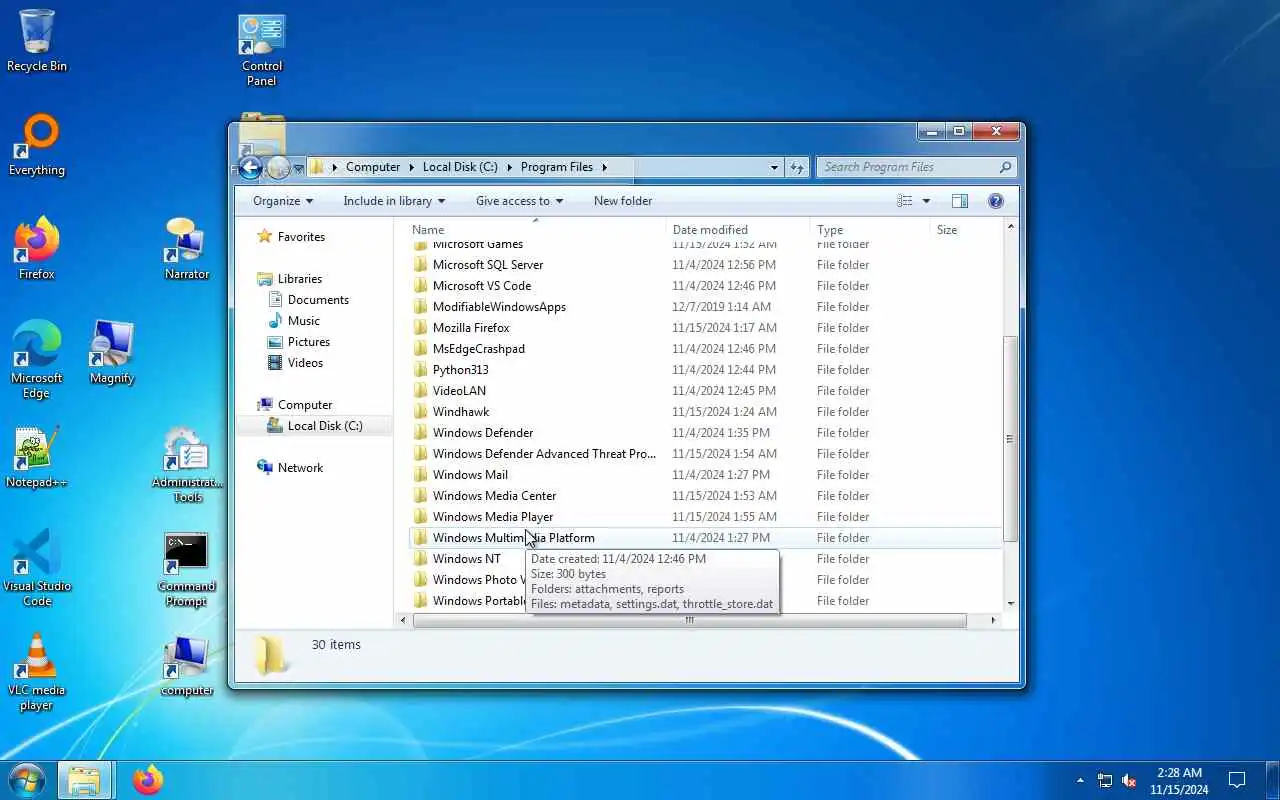Click the Explorer Forward navigation button
Viewport: 1280px width, 800px height.
coord(278,168)
